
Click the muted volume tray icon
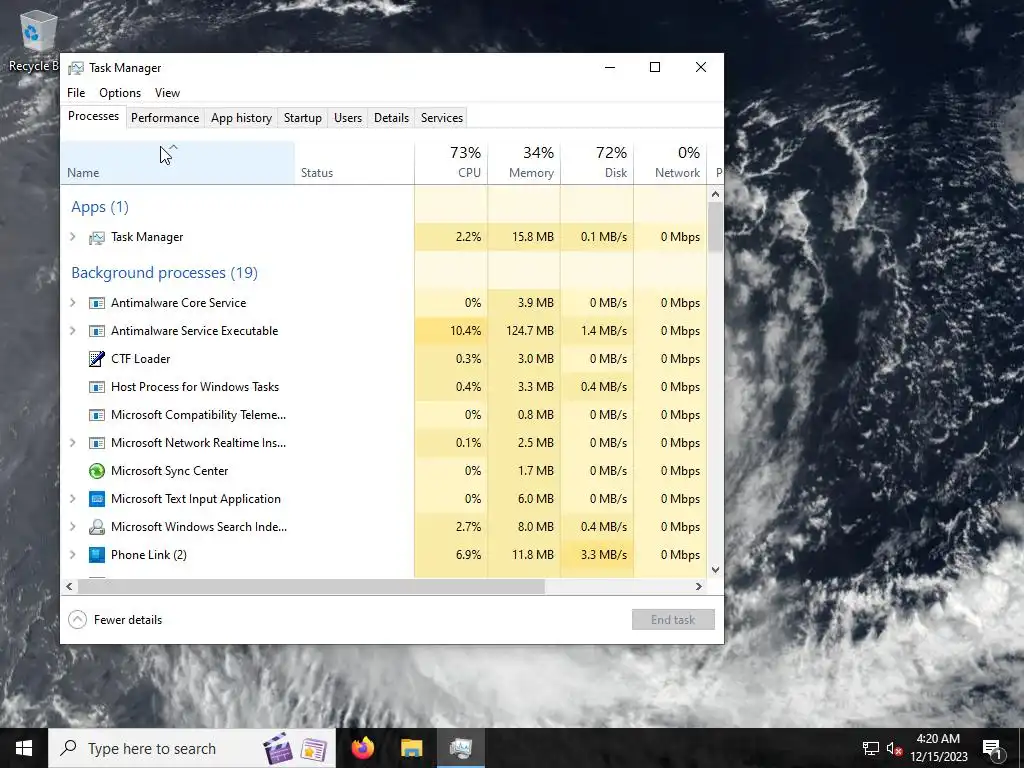click(x=894, y=748)
